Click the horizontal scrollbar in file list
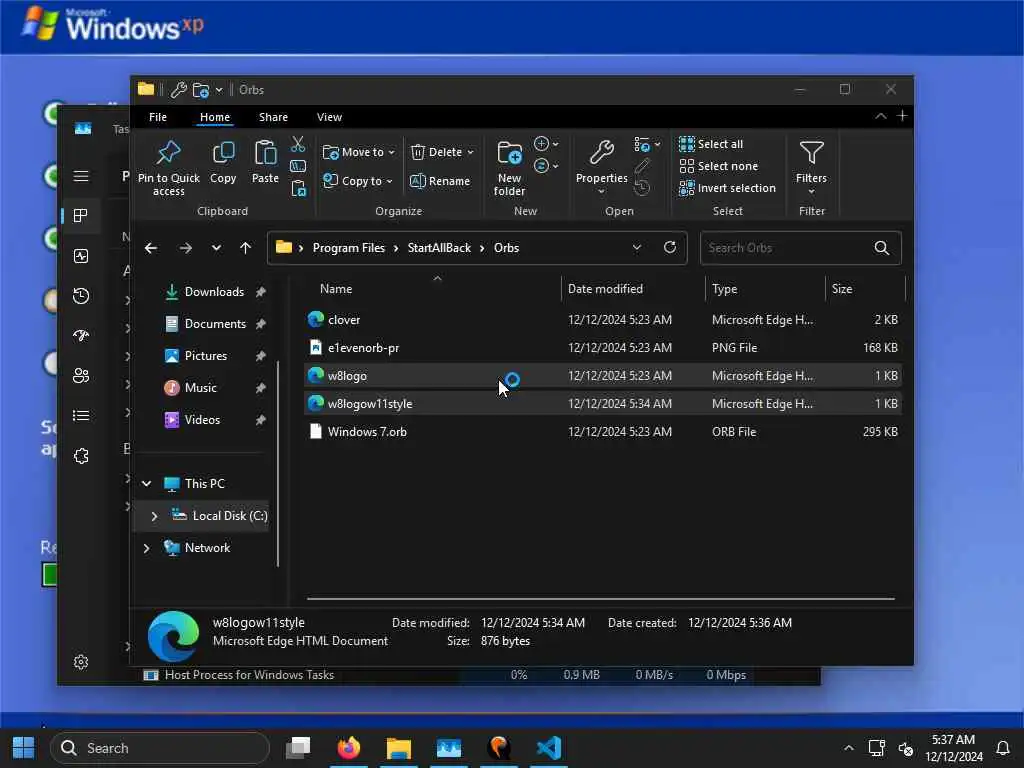 (x=601, y=598)
